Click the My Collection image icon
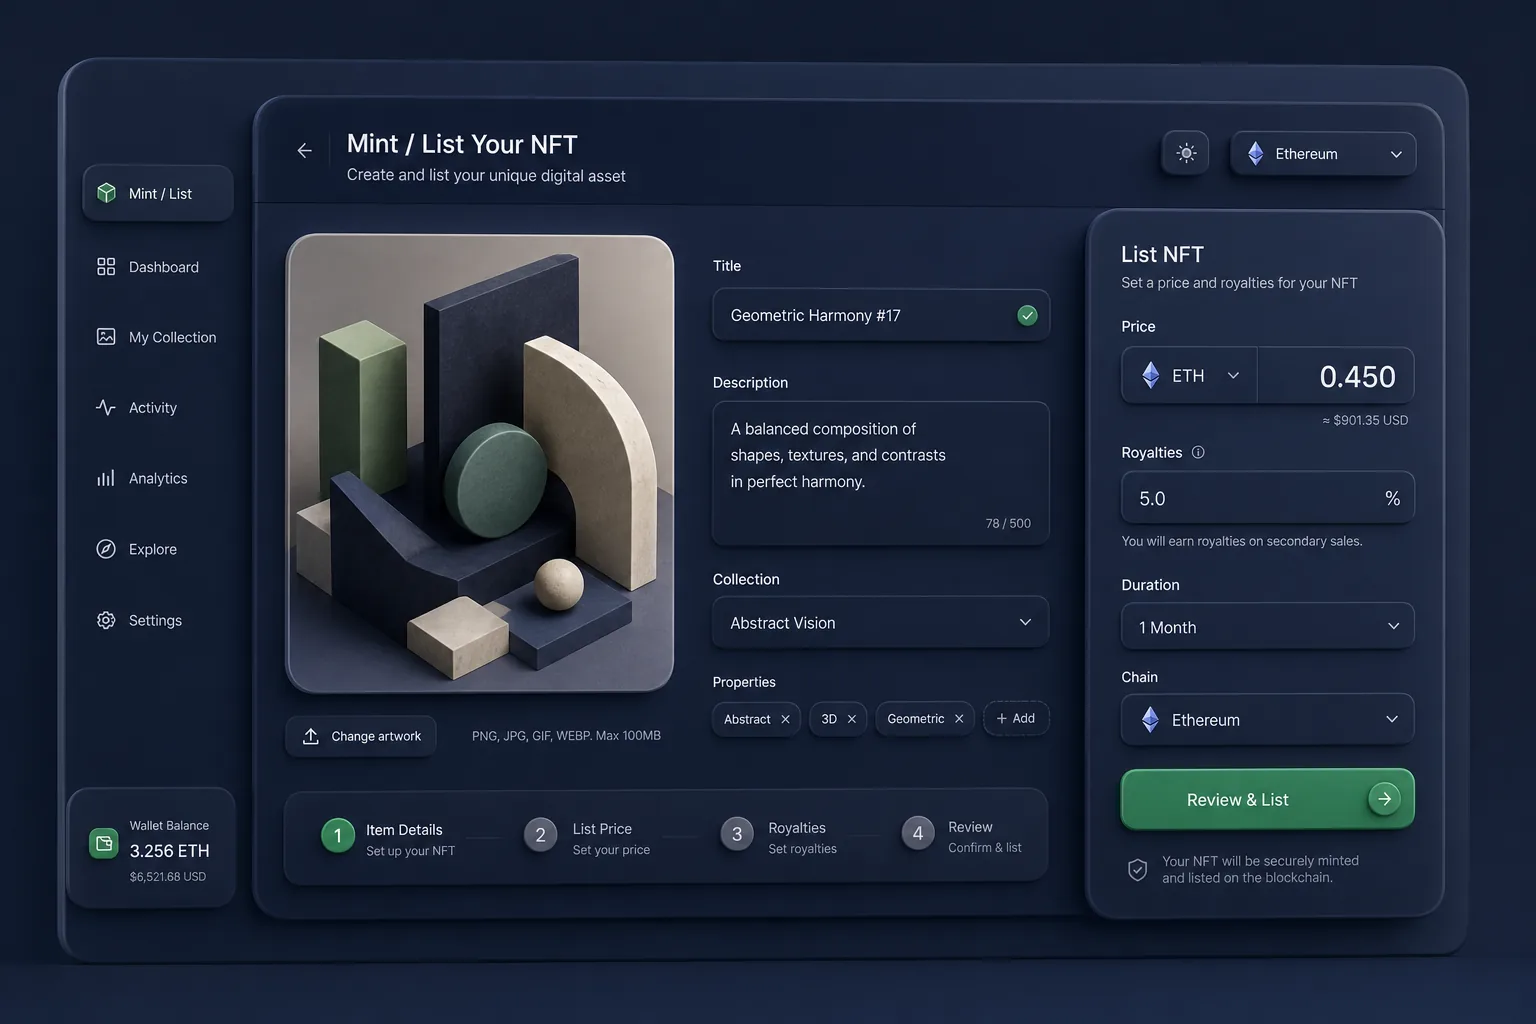Viewport: 1536px width, 1024px height. click(x=106, y=337)
